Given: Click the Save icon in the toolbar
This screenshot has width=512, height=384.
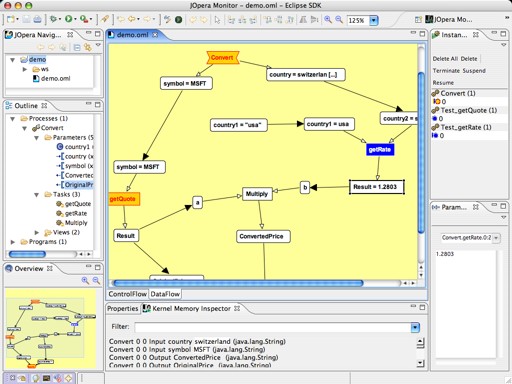Looking at the screenshot, I should [26, 19].
